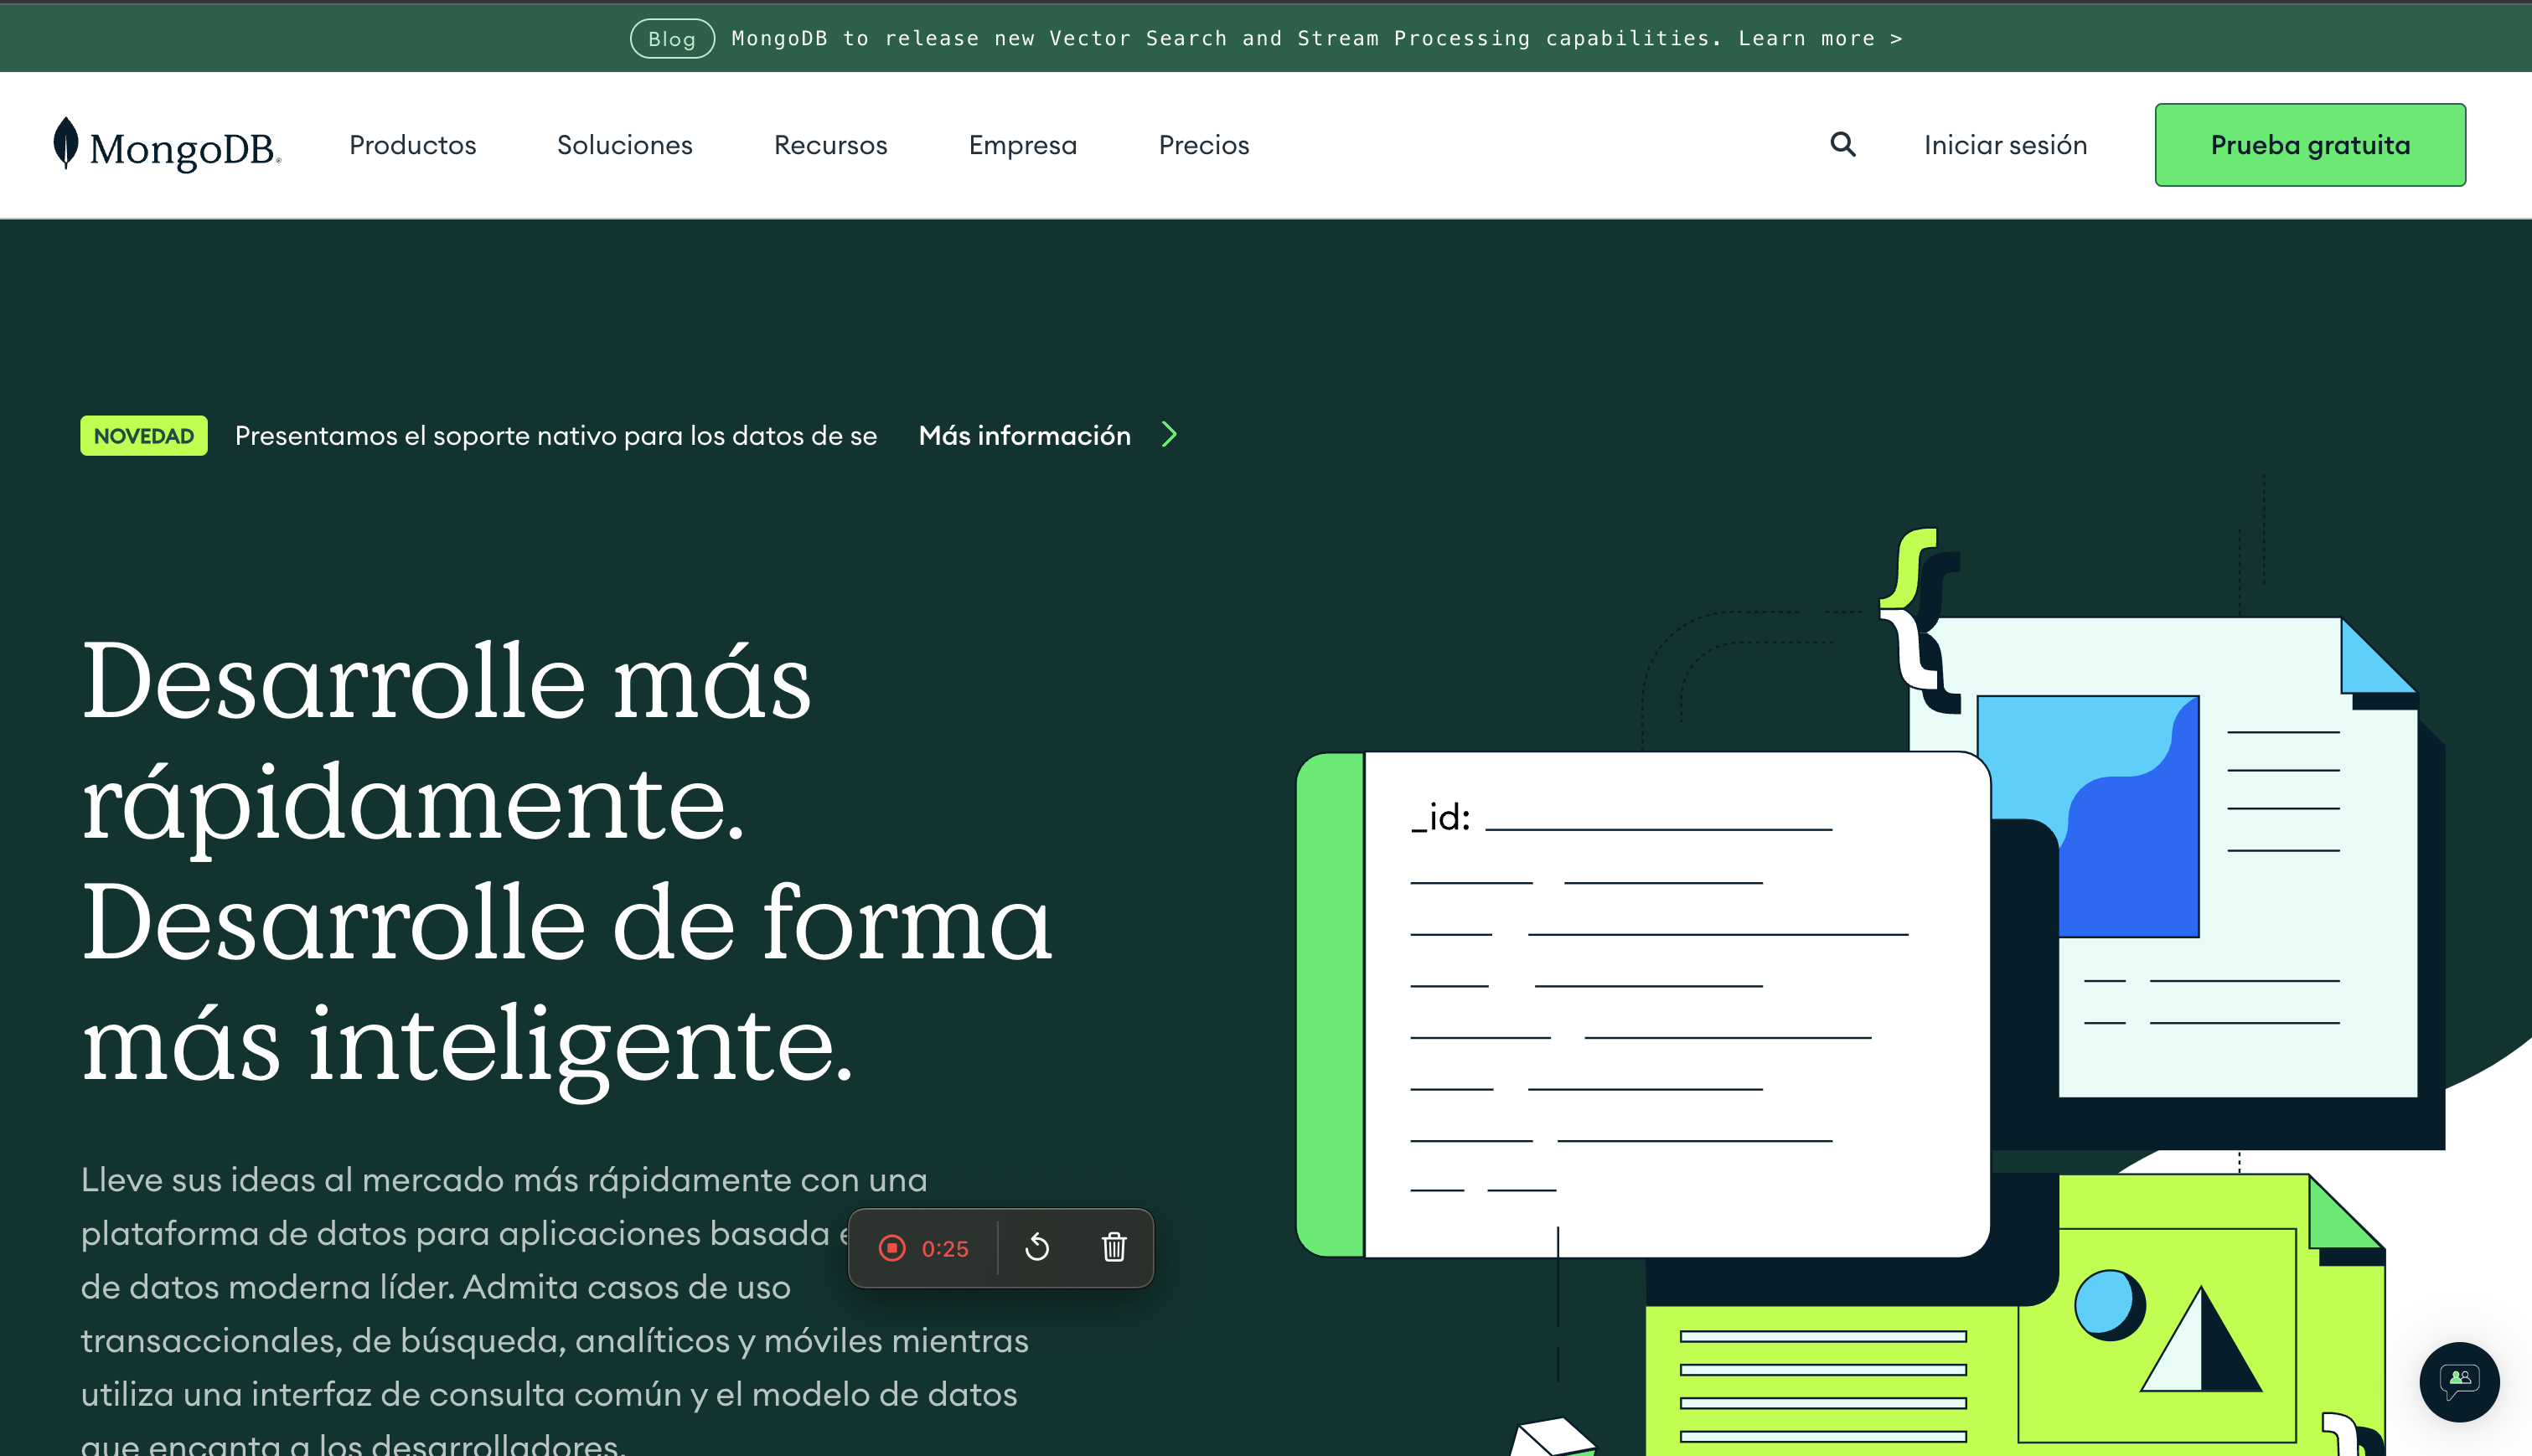Stop the screen recording
The height and width of the screenshot is (1456, 2532).
891,1248
